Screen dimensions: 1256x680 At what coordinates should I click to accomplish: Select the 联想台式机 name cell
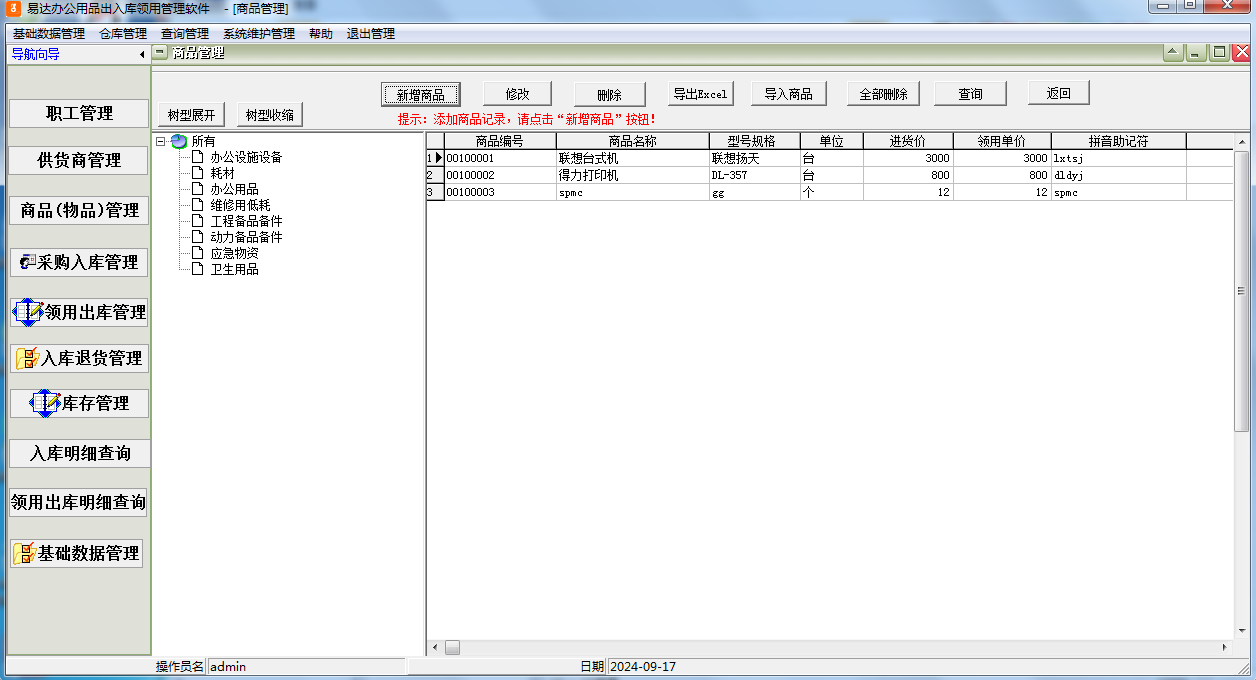click(x=633, y=158)
